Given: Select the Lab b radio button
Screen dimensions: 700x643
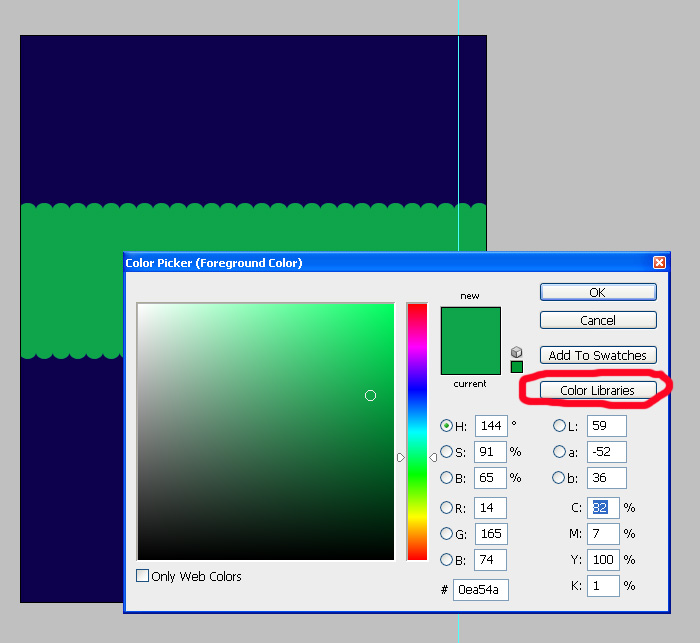Looking at the screenshot, I should point(559,478).
